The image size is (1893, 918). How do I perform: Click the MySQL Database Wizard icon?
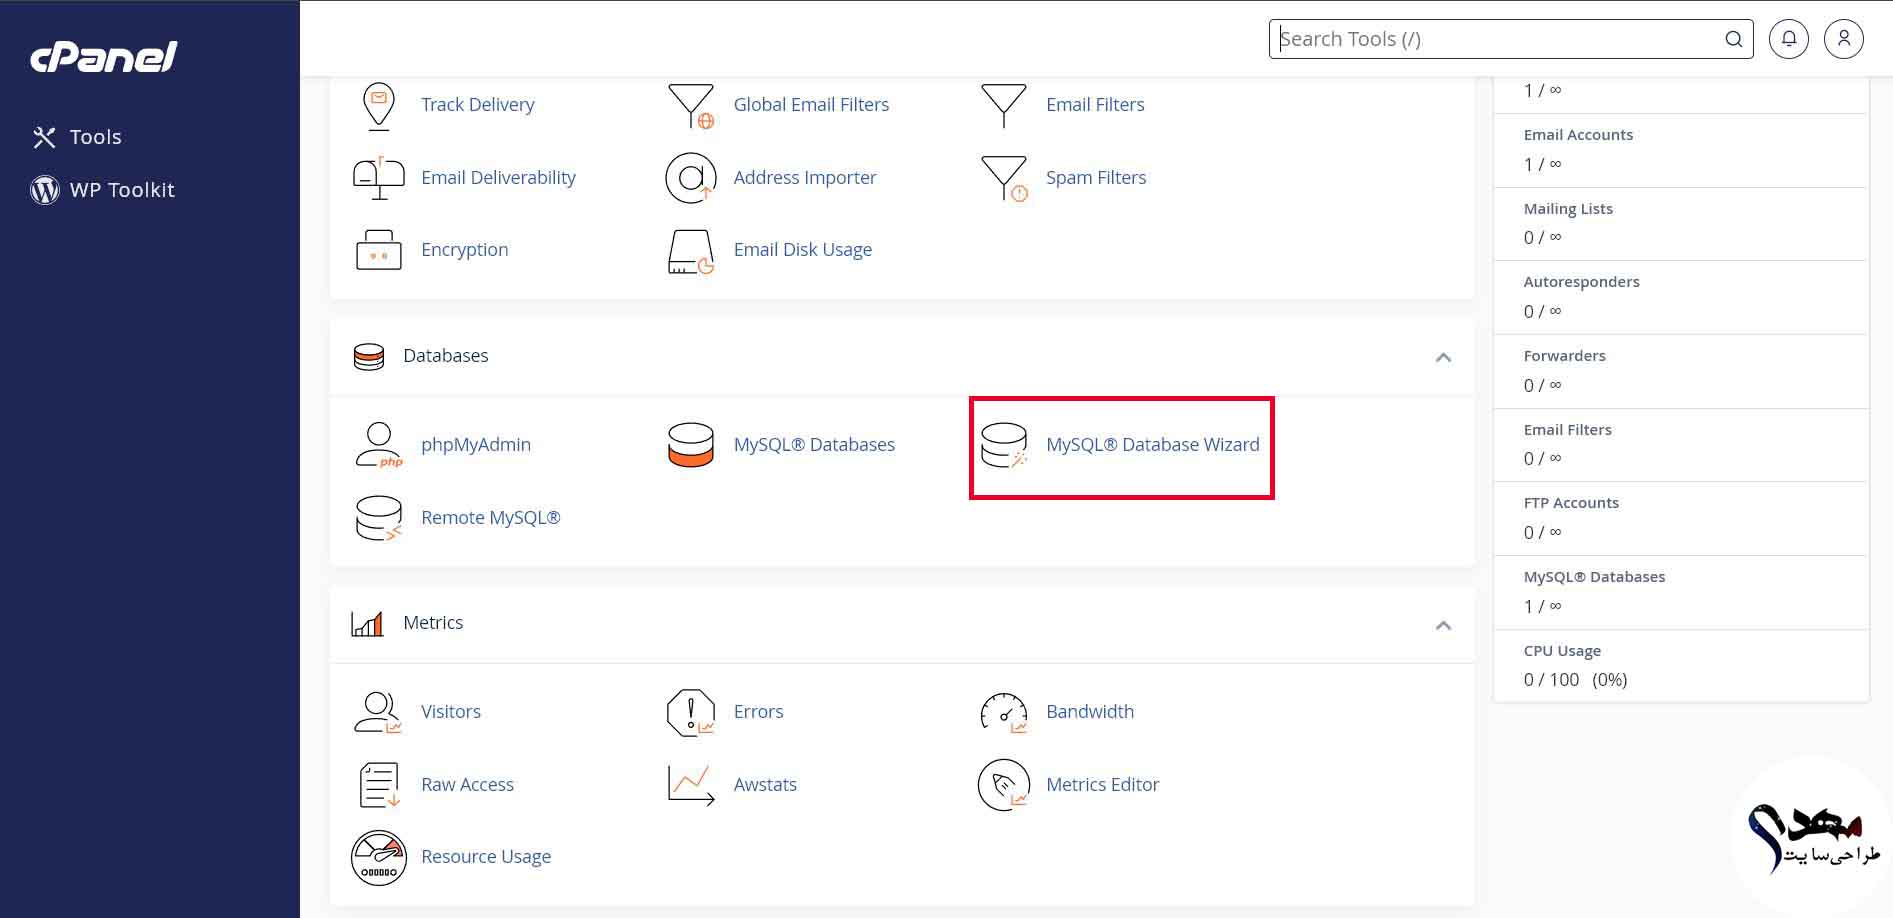1003,445
